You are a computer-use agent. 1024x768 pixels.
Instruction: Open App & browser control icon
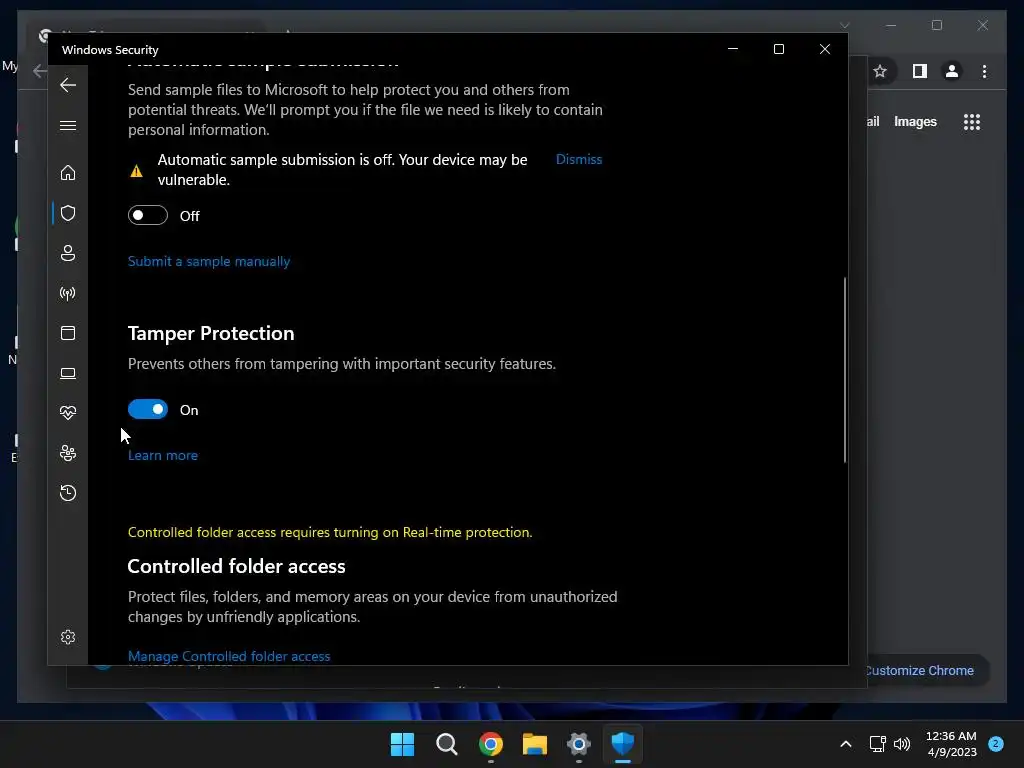click(x=68, y=333)
